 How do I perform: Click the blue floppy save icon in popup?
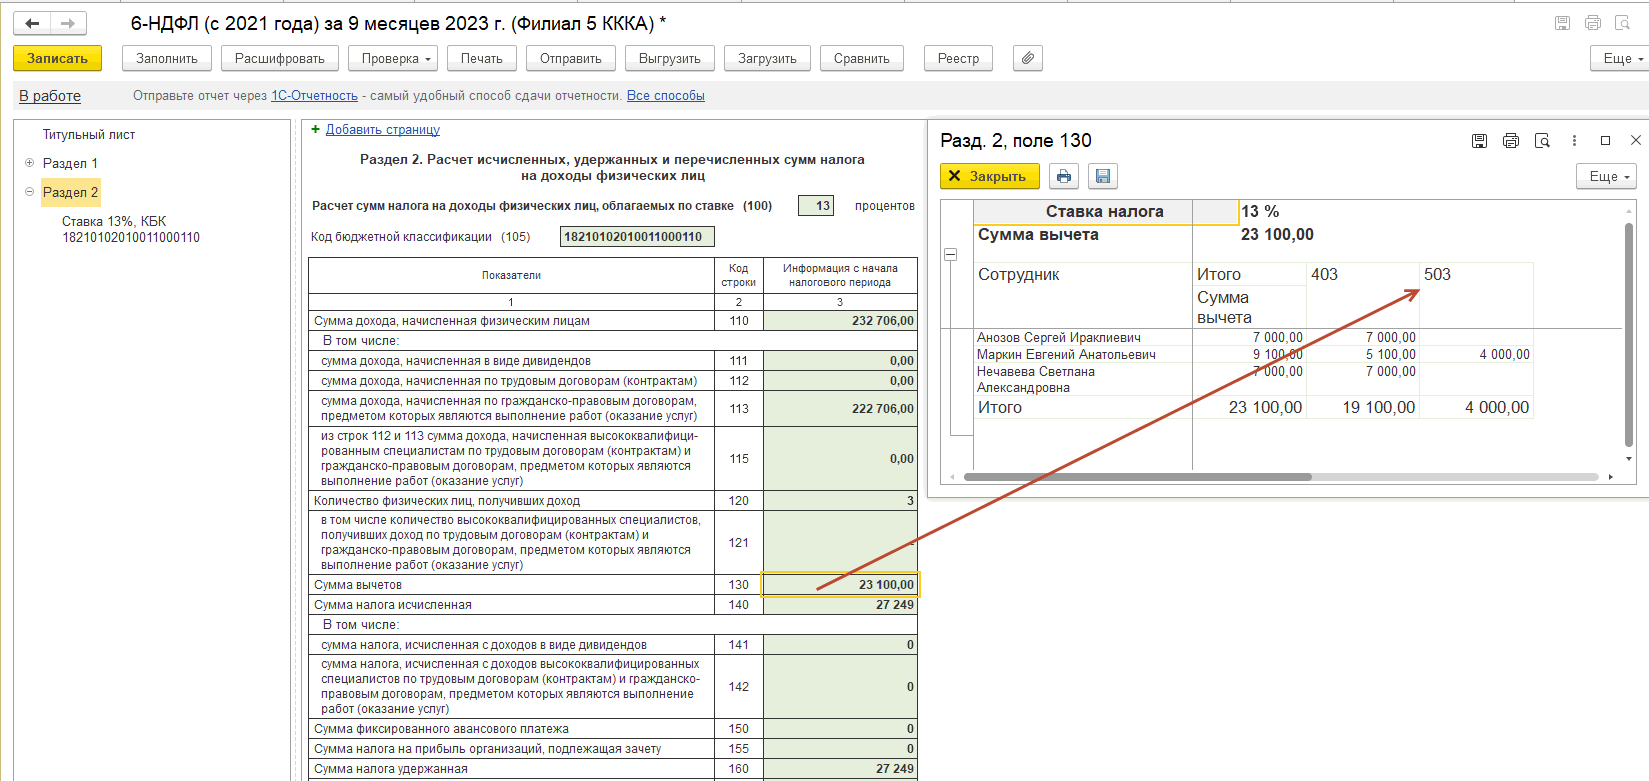point(1102,176)
